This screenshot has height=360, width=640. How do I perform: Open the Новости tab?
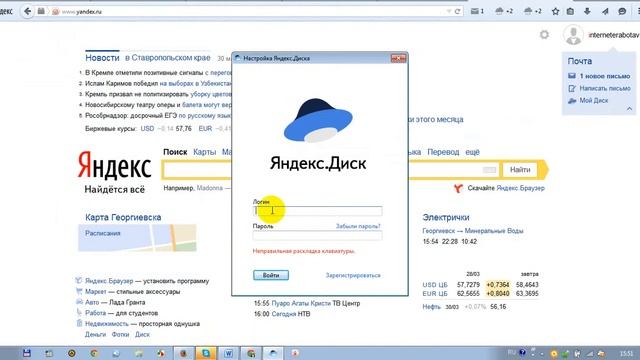tap(102, 58)
